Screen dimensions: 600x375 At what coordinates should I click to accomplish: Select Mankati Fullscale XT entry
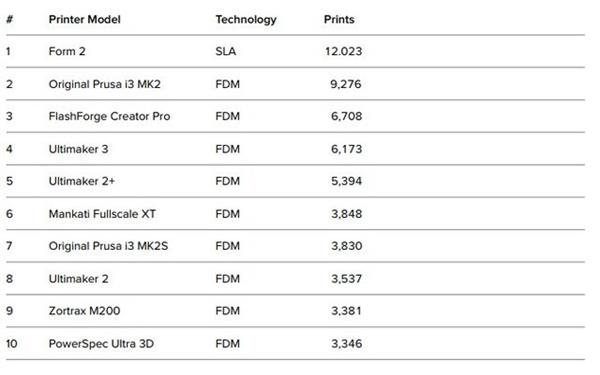point(102,214)
